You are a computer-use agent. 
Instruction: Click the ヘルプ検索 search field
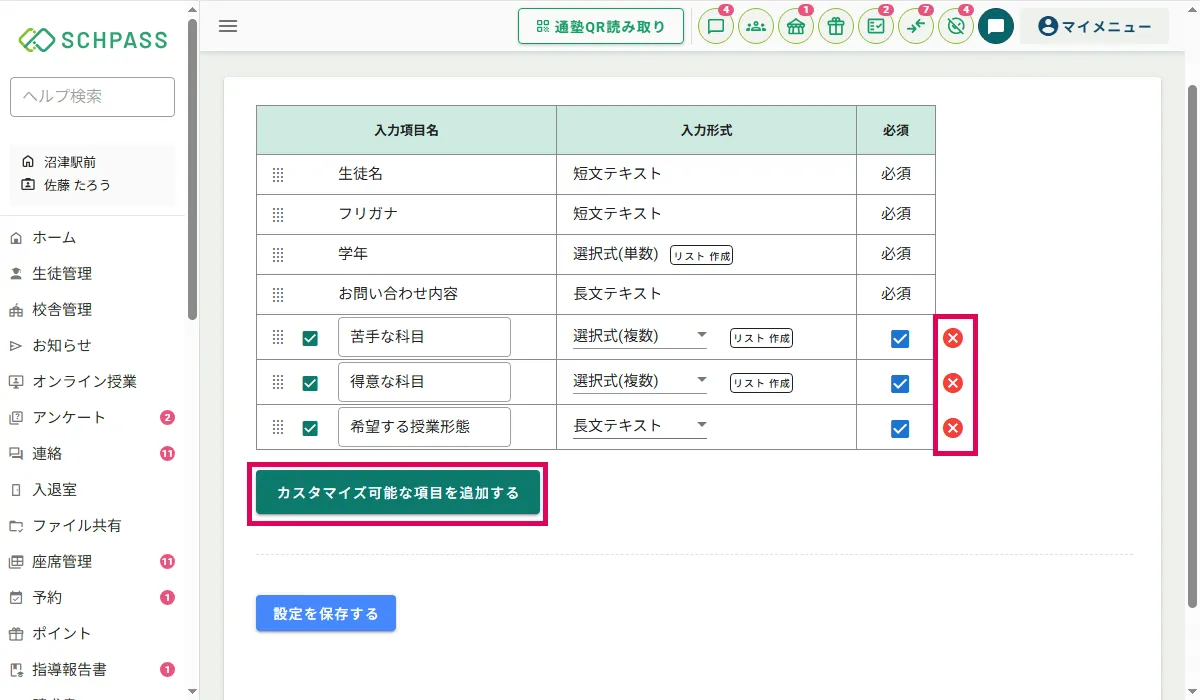92,97
